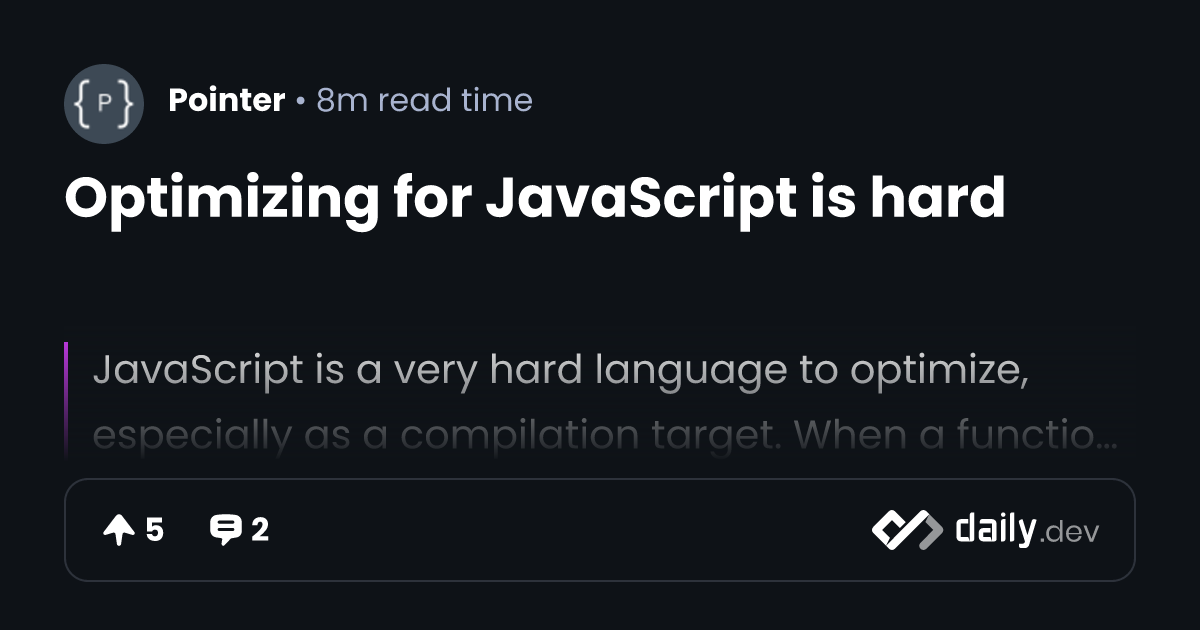Click the .dev suffix of the wordmark
Screen dimensions: 1200x630
click(x=1069, y=532)
